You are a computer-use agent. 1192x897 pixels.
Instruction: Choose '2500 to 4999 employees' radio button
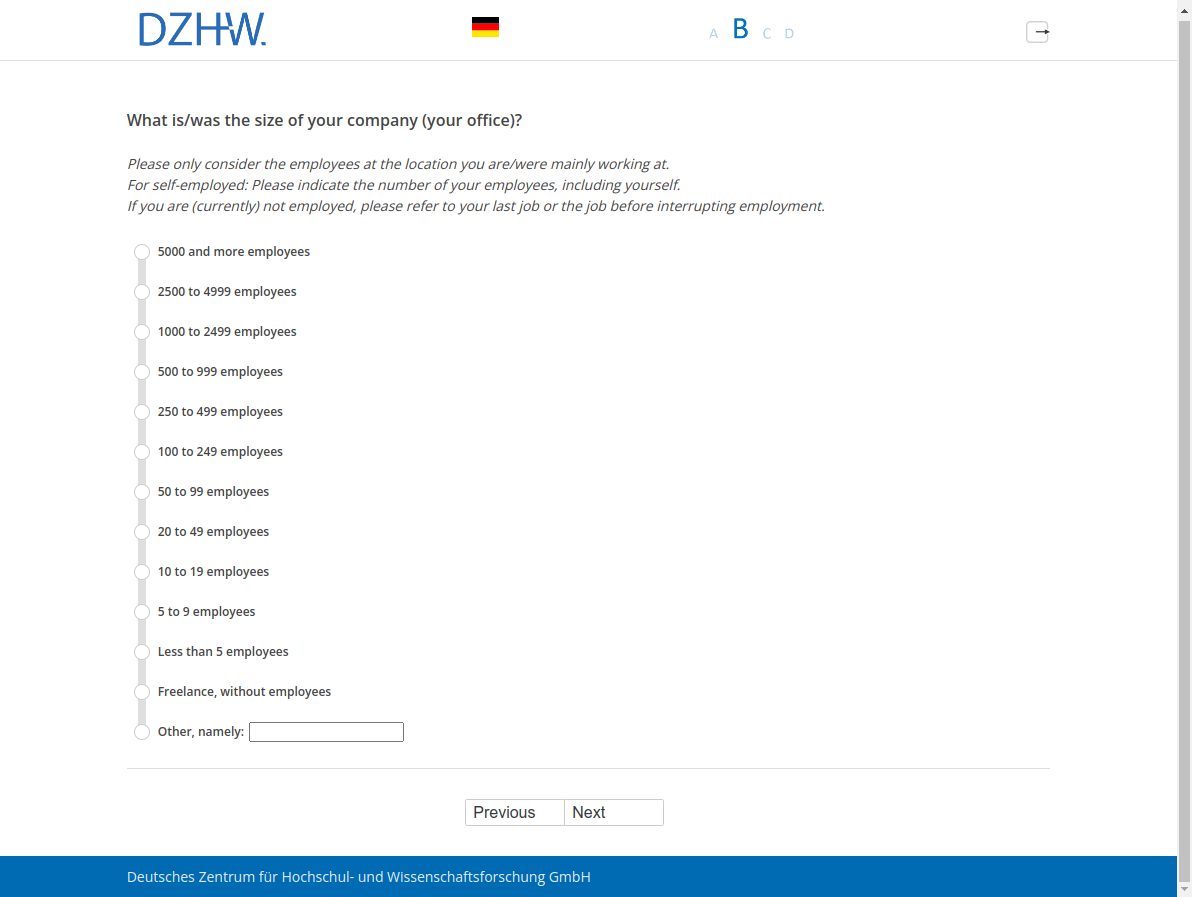pyautogui.click(x=142, y=292)
